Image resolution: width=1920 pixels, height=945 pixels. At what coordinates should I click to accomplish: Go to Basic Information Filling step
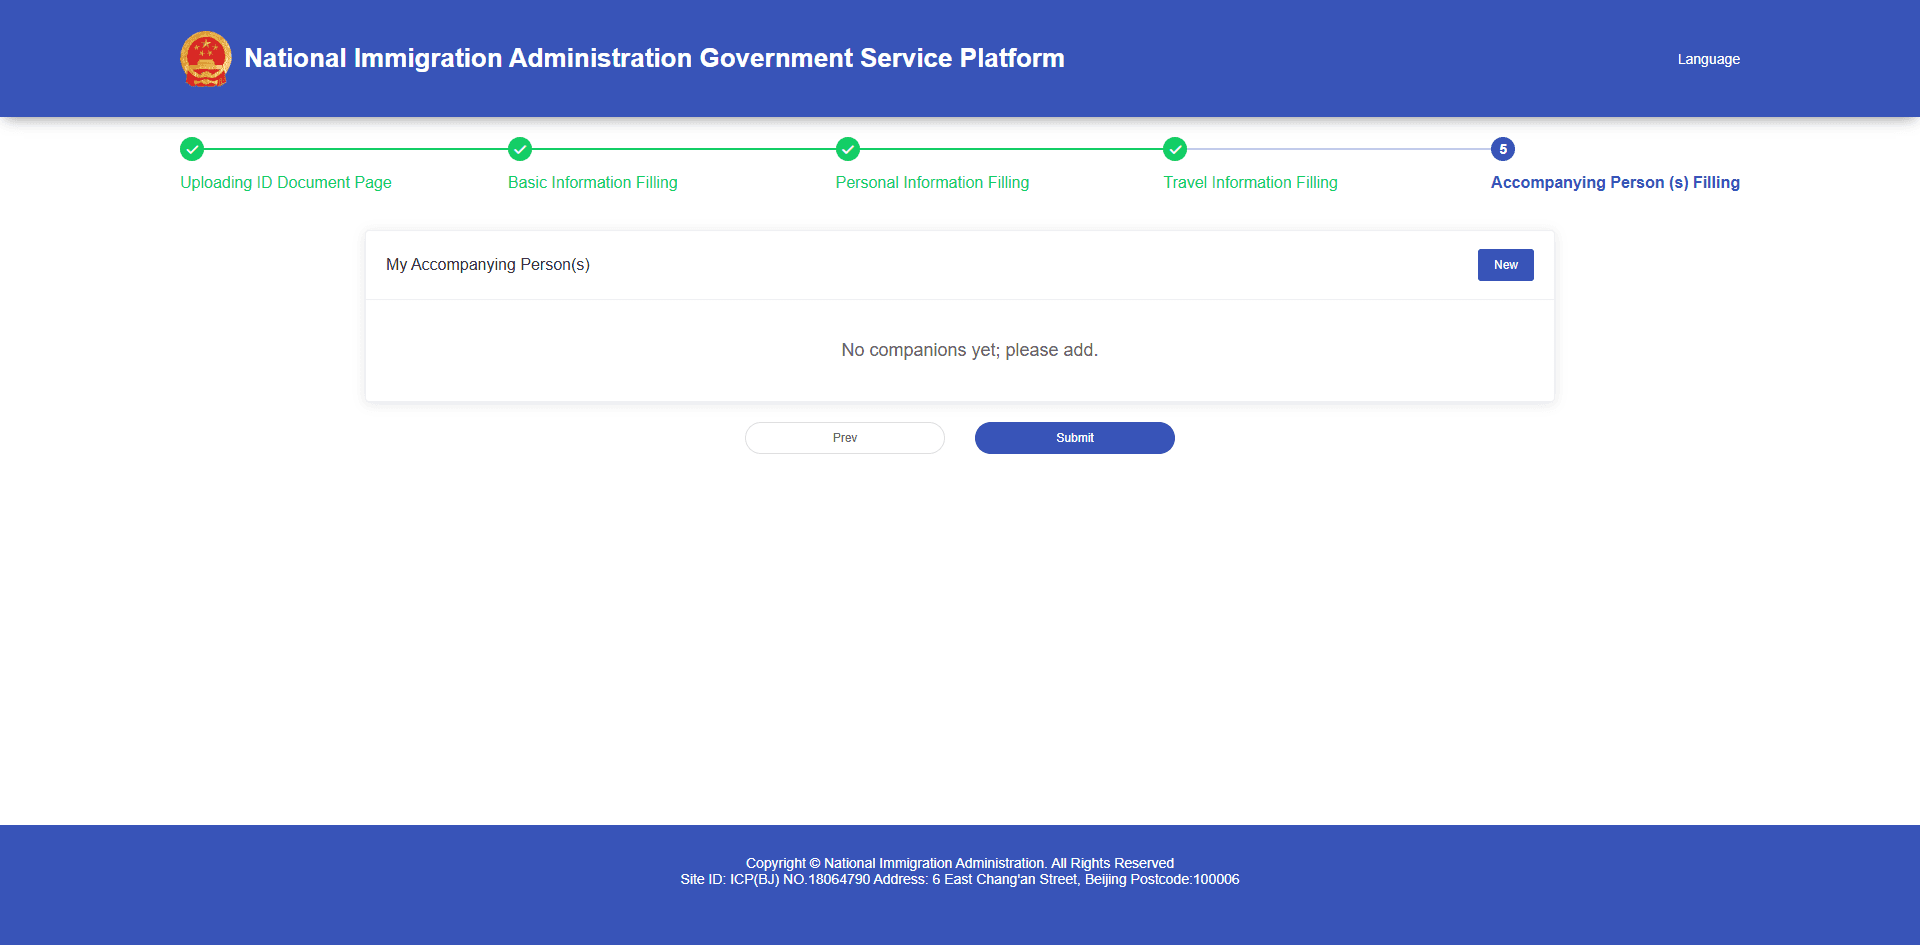[x=593, y=182]
